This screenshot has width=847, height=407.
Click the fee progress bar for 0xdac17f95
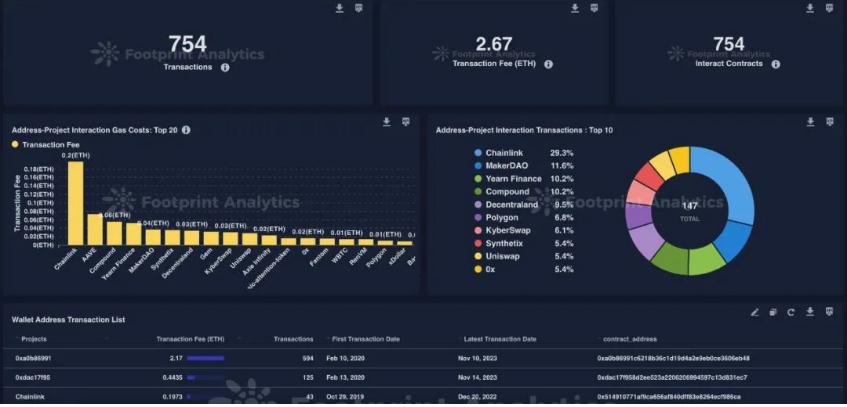pos(205,377)
